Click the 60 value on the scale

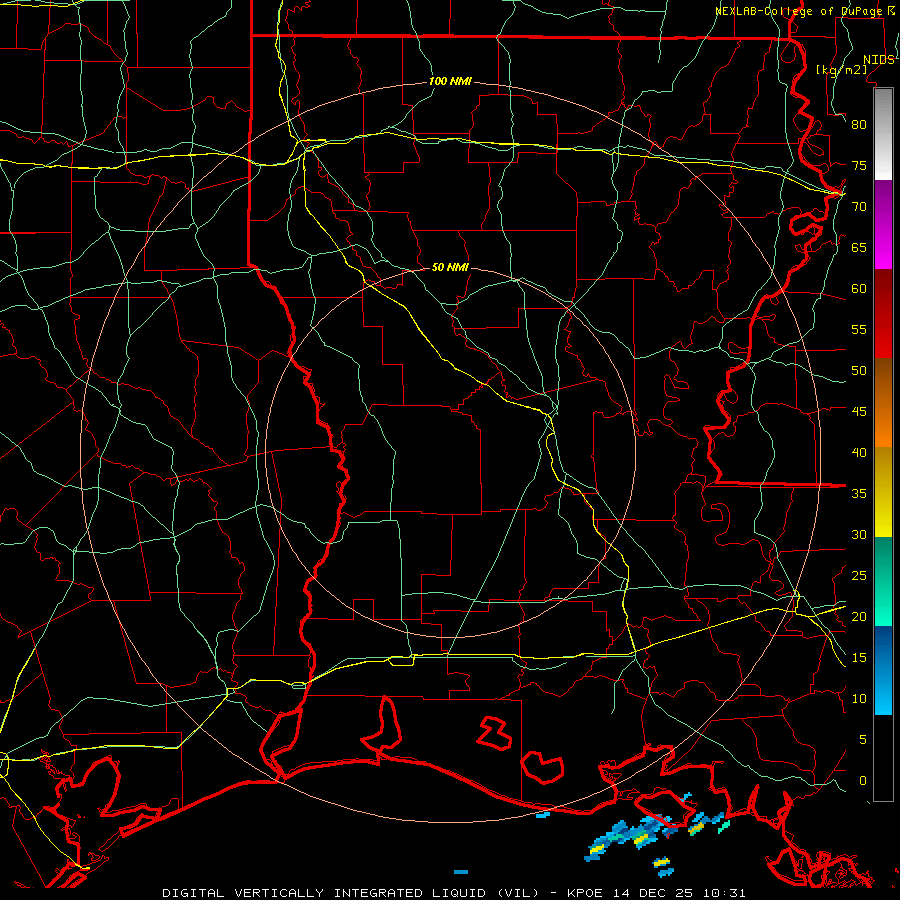tap(859, 289)
